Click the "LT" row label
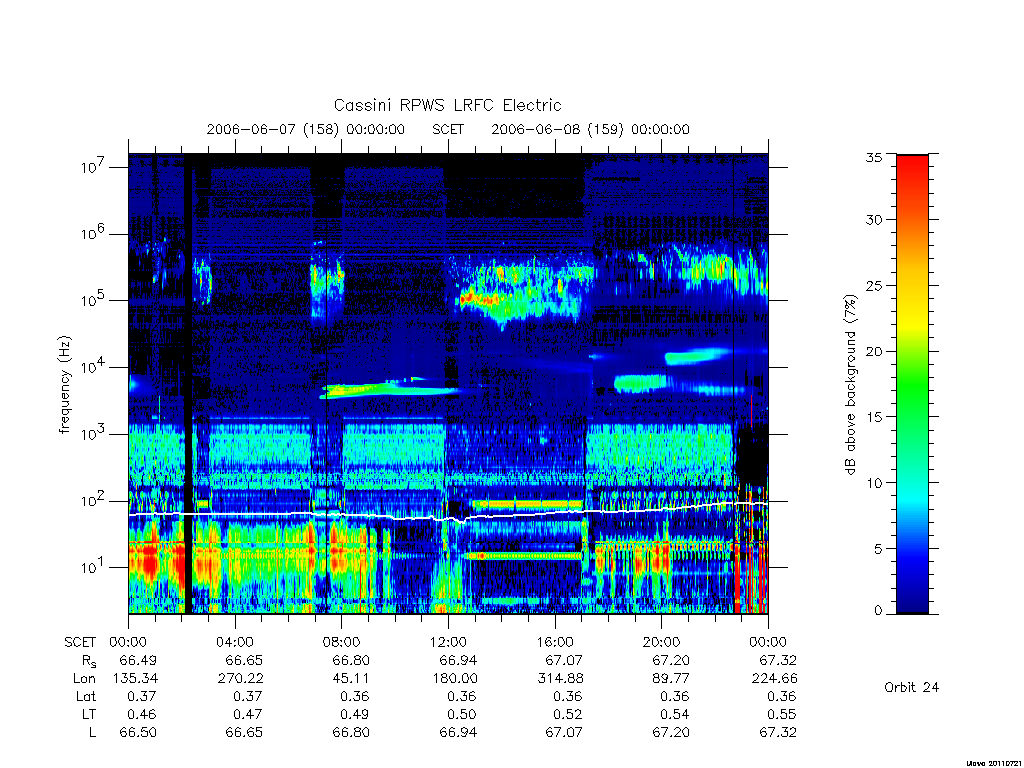1024x768 pixels. [x=89, y=714]
